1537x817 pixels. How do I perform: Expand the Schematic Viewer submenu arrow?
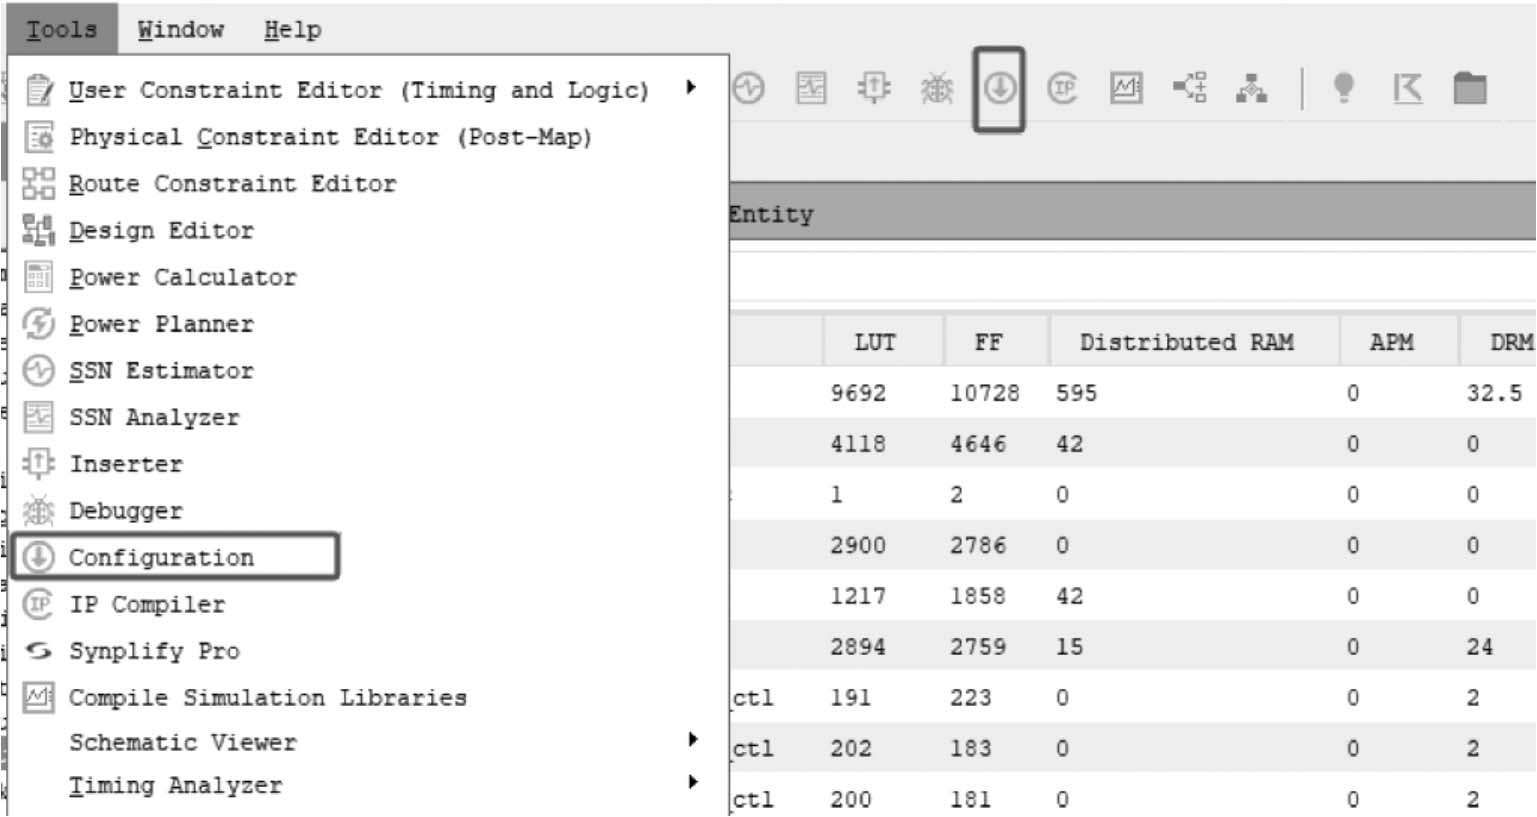tap(693, 739)
